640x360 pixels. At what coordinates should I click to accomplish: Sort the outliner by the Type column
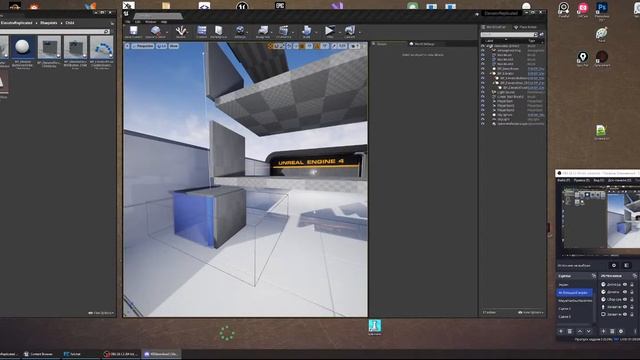point(531,41)
